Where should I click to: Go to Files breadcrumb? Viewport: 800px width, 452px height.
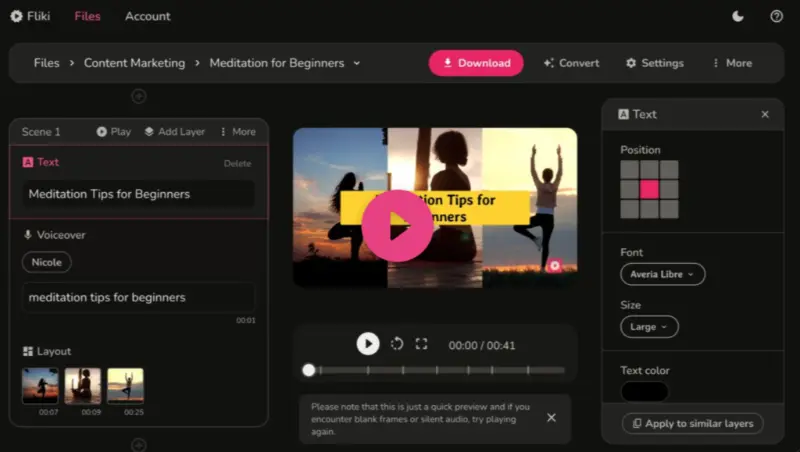click(46, 63)
